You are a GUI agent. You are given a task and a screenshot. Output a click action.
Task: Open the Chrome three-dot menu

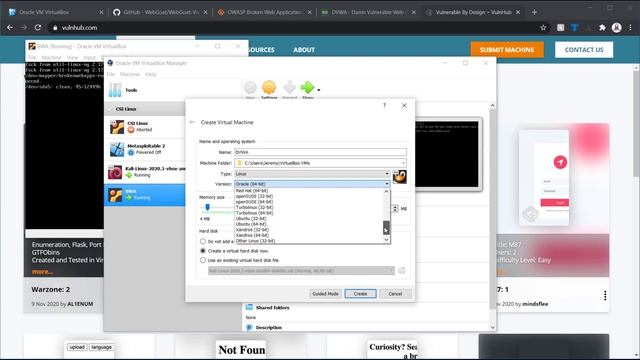tap(631, 27)
